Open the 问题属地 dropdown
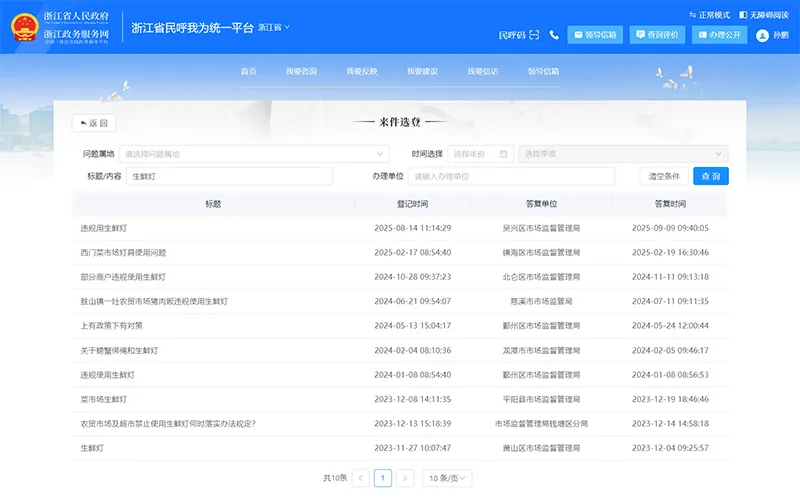This screenshot has height=500, width=800. 254,154
